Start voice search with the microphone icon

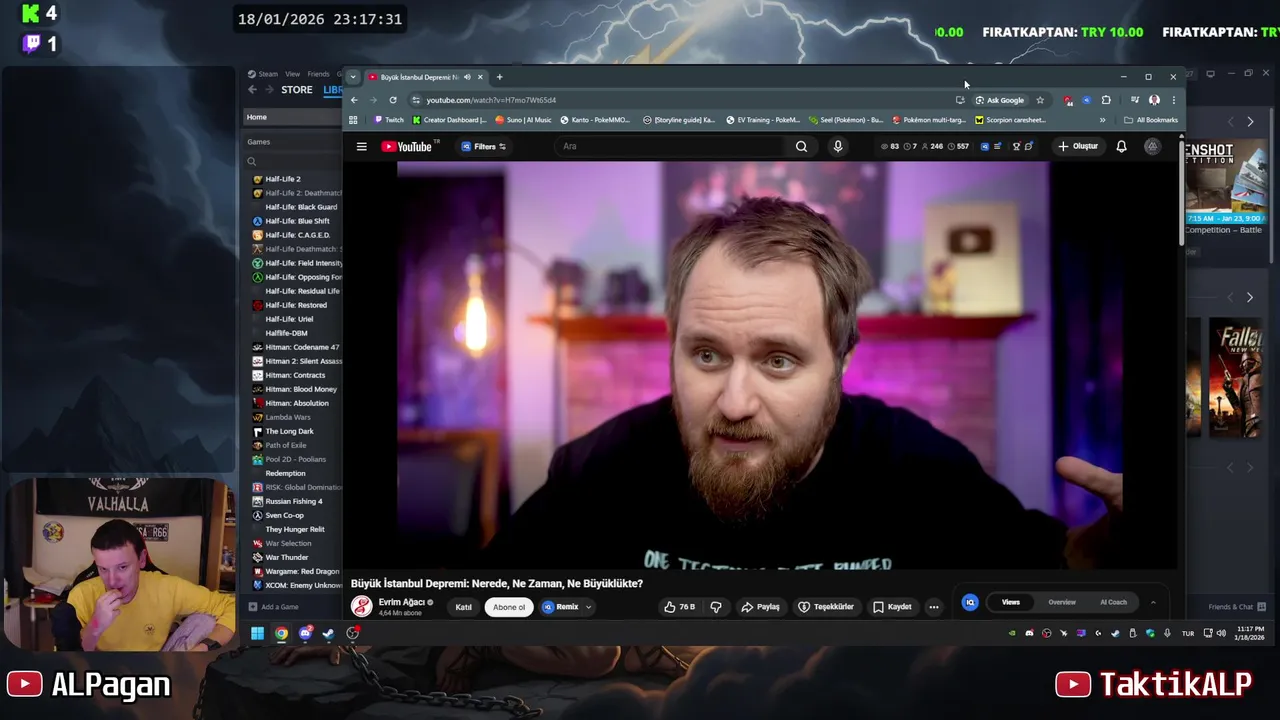(x=838, y=146)
